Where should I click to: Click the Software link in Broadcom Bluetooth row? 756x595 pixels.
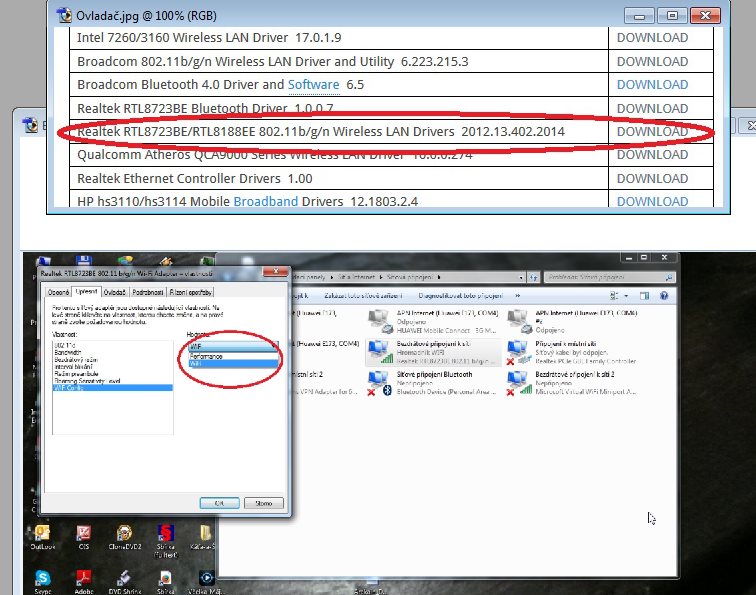(313, 84)
